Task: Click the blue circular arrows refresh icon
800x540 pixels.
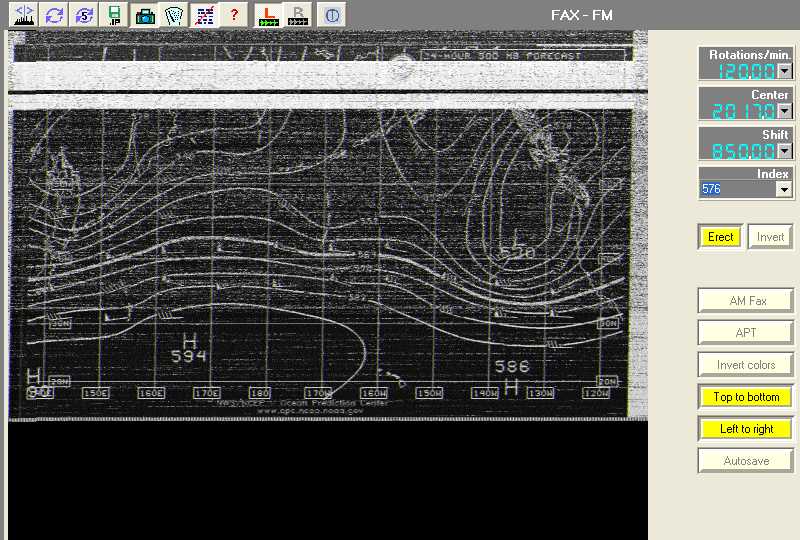Action: [x=54, y=15]
